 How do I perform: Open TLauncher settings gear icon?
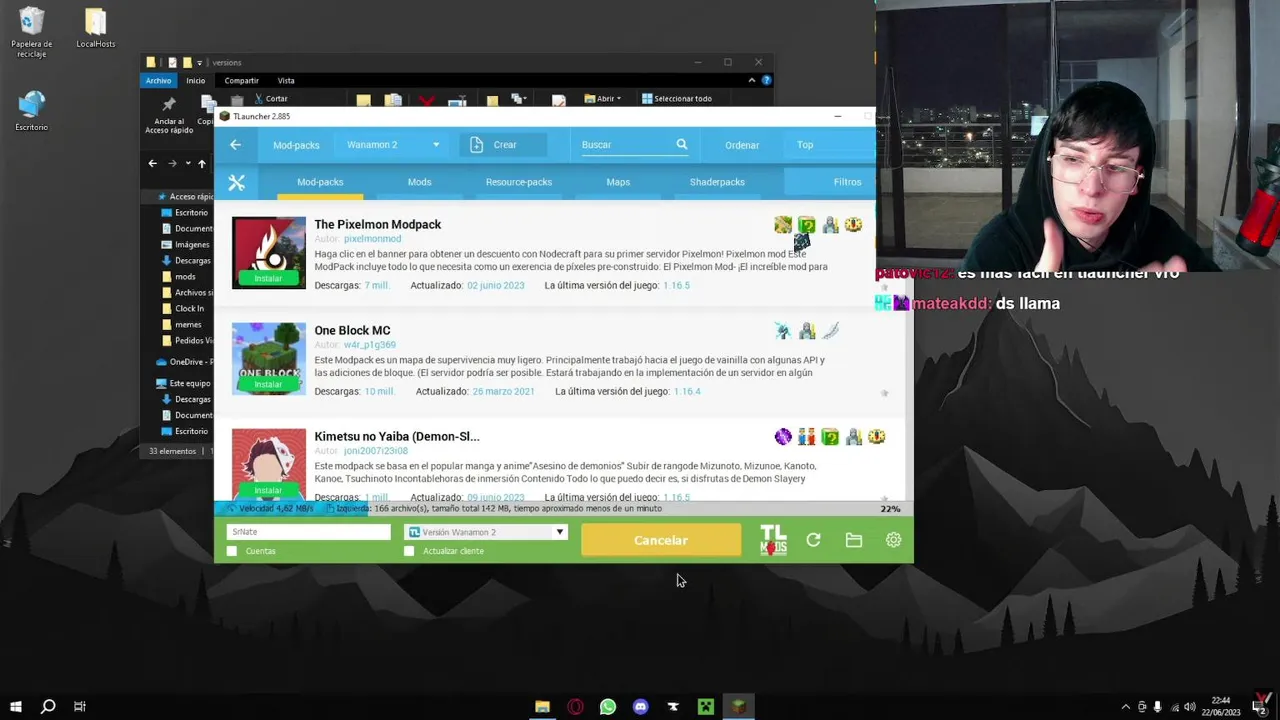tap(893, 540)
